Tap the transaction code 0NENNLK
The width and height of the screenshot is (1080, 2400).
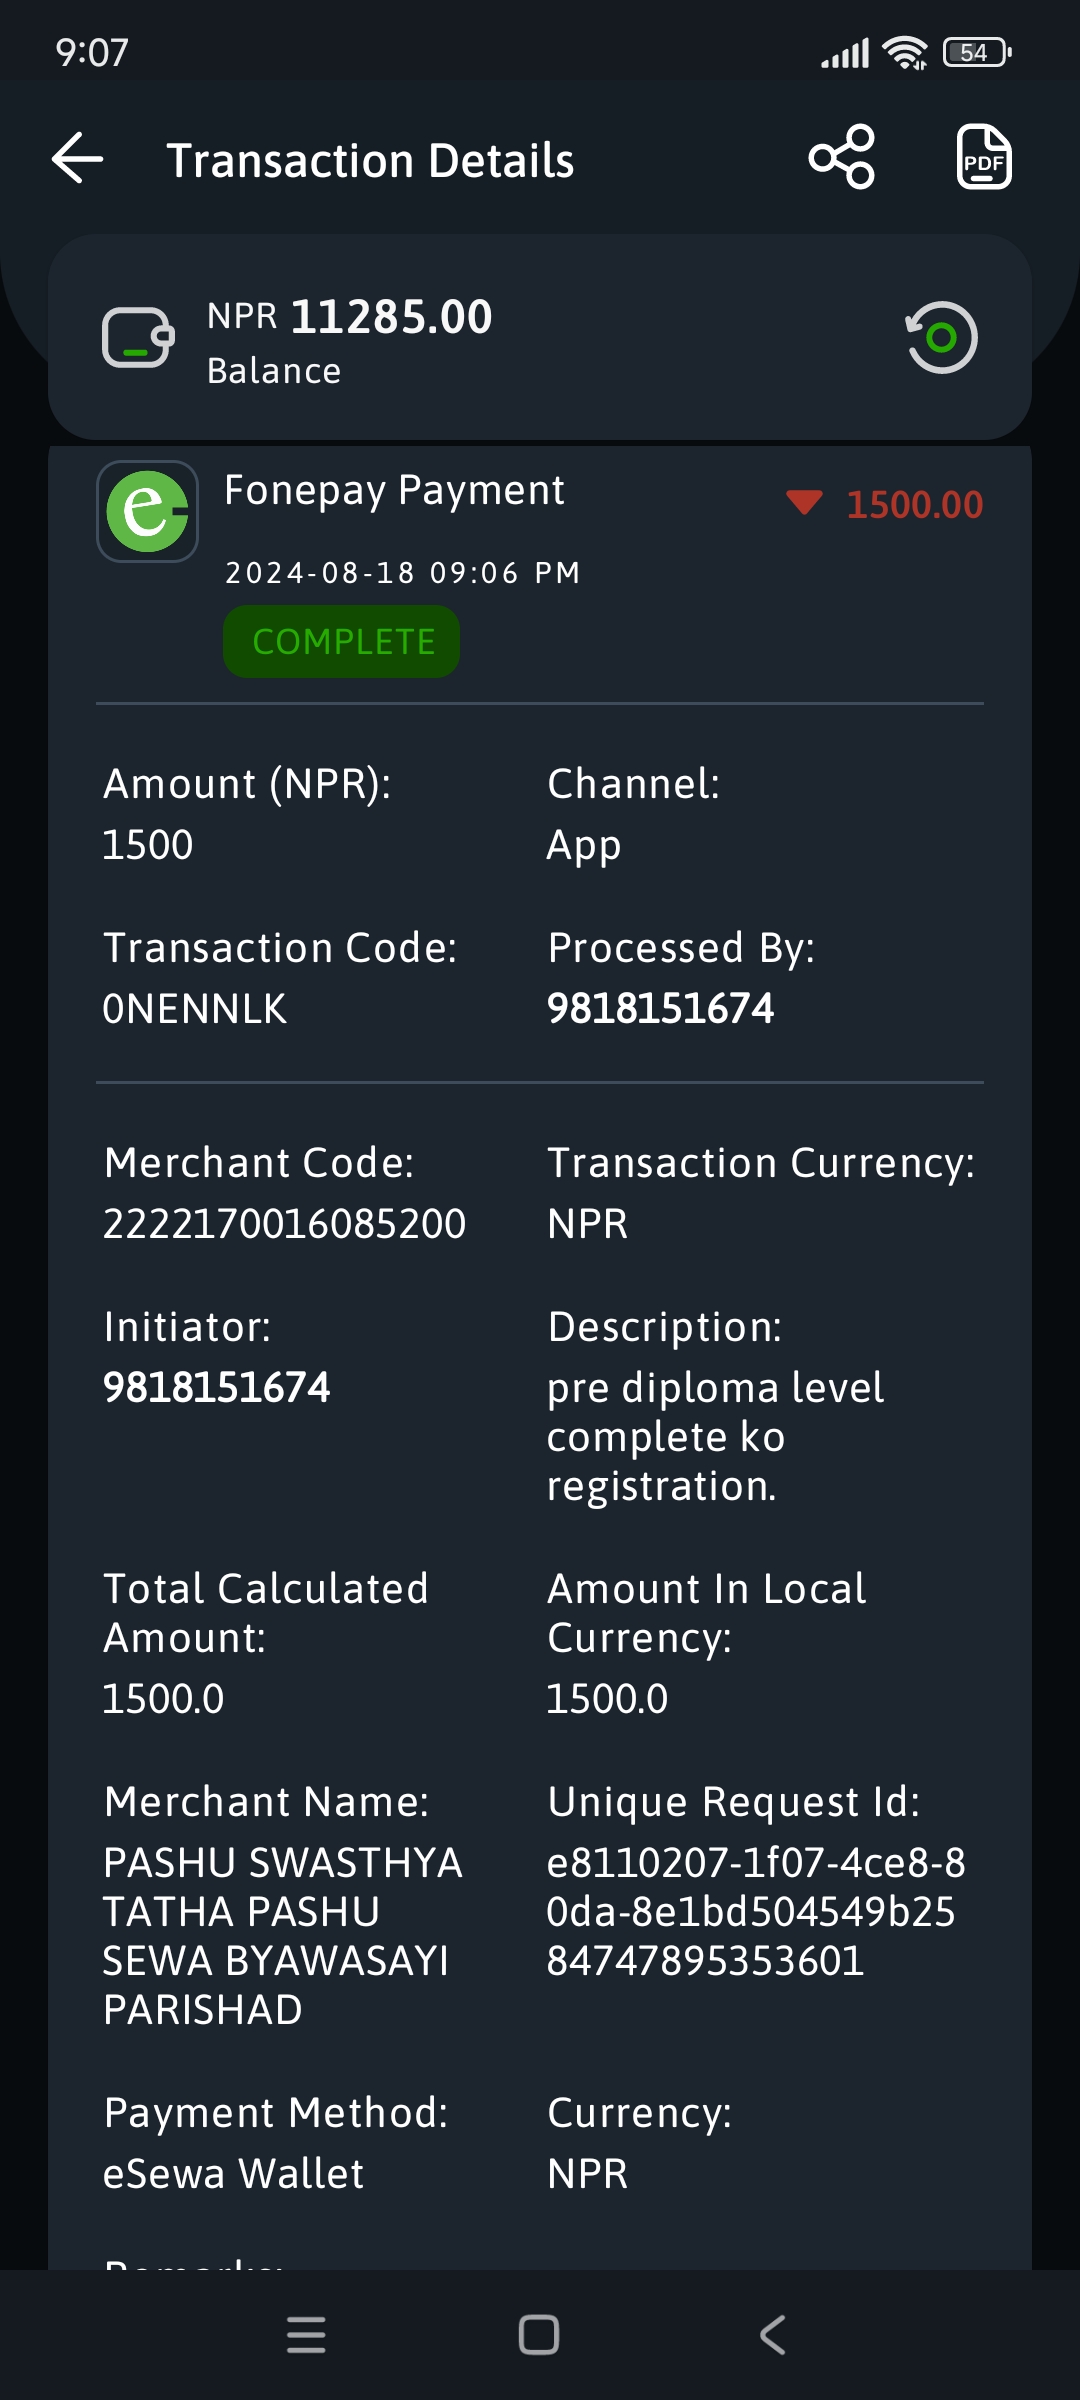[195, 1009]
